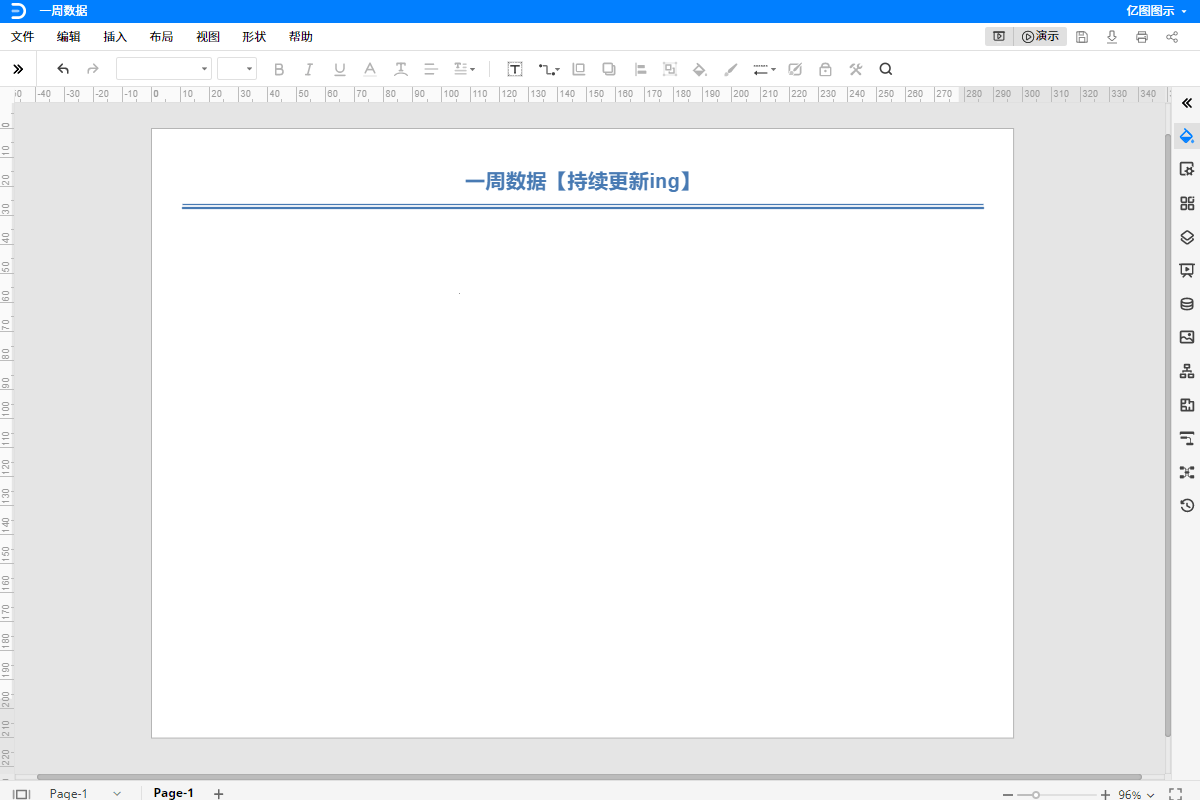Open the fill style panel in right sidebar
Image resolution: width=1200 pixels, height=800 pixels.
(1187, 136)
